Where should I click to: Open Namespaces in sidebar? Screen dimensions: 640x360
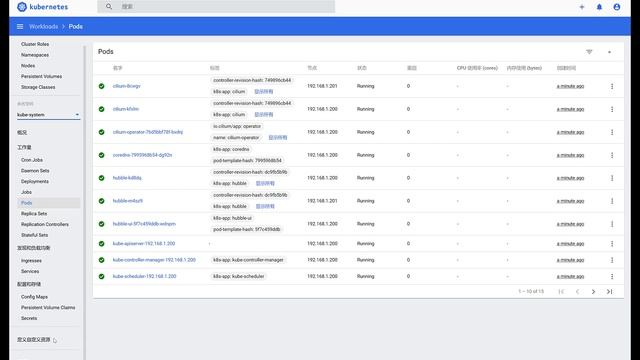(35, 55)
